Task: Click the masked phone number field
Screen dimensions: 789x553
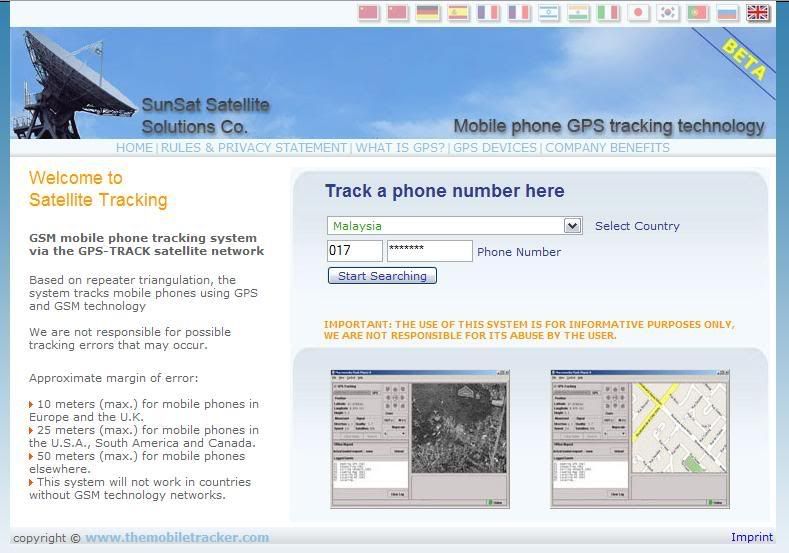Action: pos(430,251)
